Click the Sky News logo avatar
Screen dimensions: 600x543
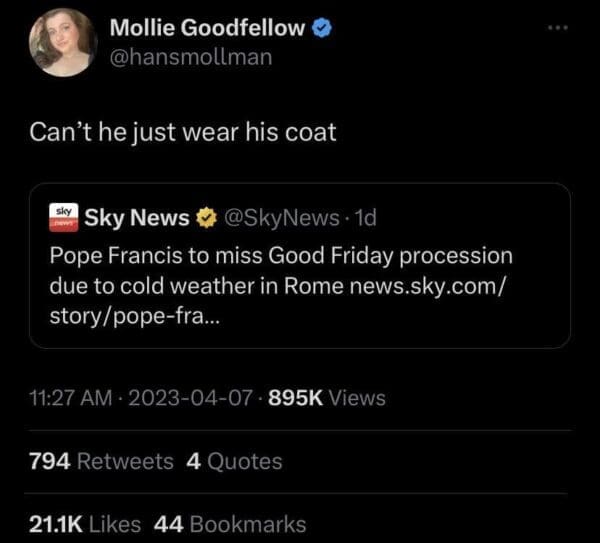pos(63,215)
